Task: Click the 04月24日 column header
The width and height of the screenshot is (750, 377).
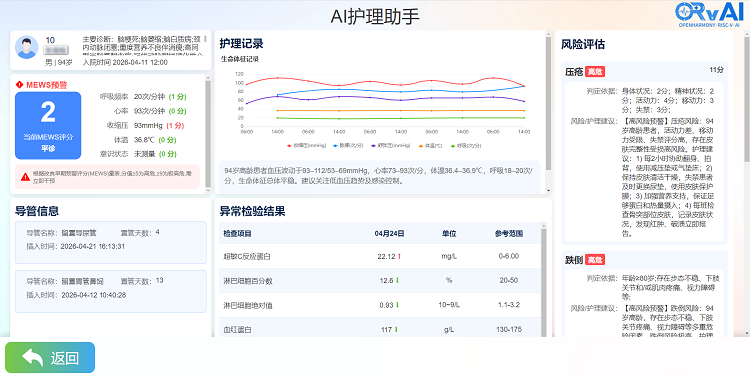Action: click(389, 233)
